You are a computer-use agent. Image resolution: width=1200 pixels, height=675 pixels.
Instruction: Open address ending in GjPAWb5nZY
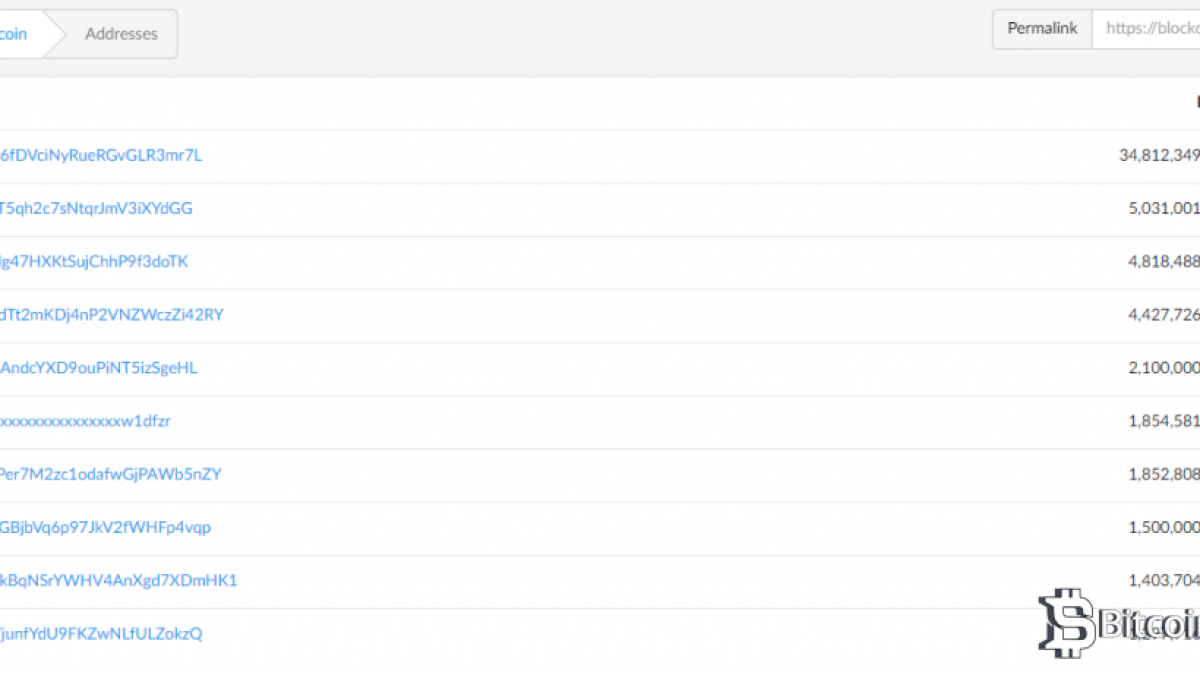pyautogui.click(x=110, y=473)
